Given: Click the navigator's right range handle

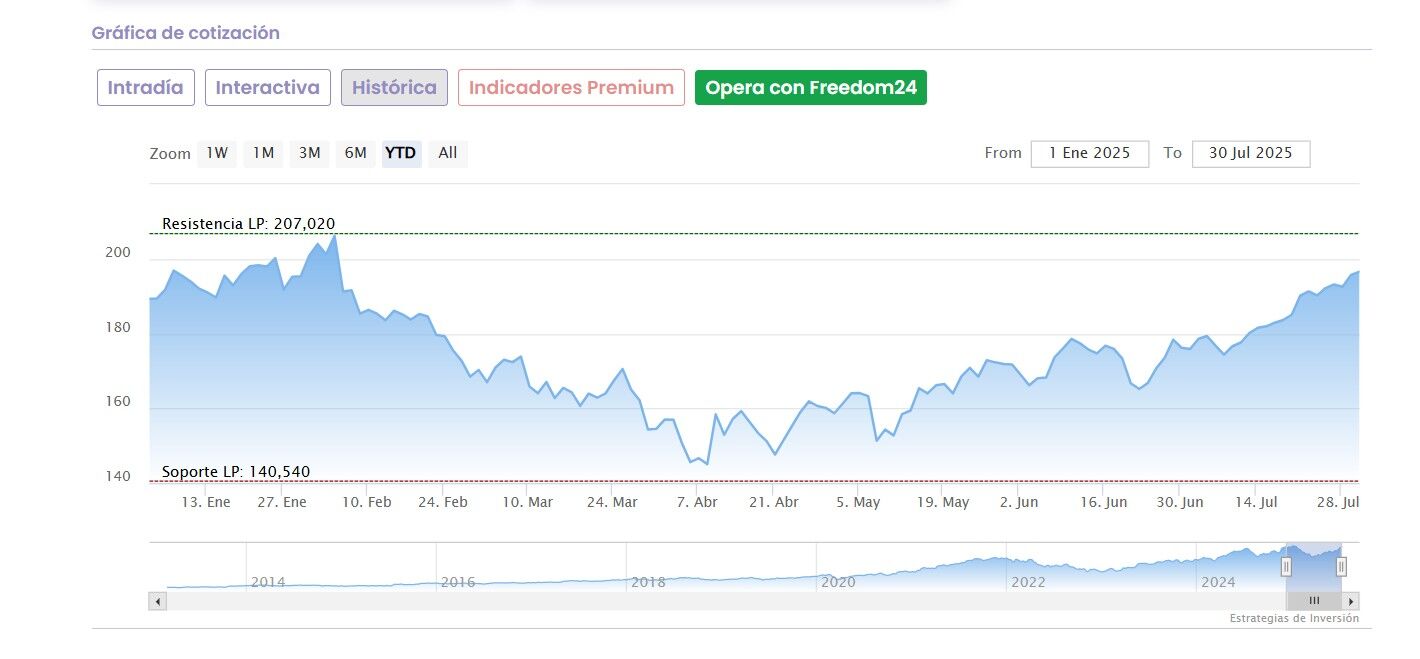Looking at the screenshot, I should click(1341, 567).
